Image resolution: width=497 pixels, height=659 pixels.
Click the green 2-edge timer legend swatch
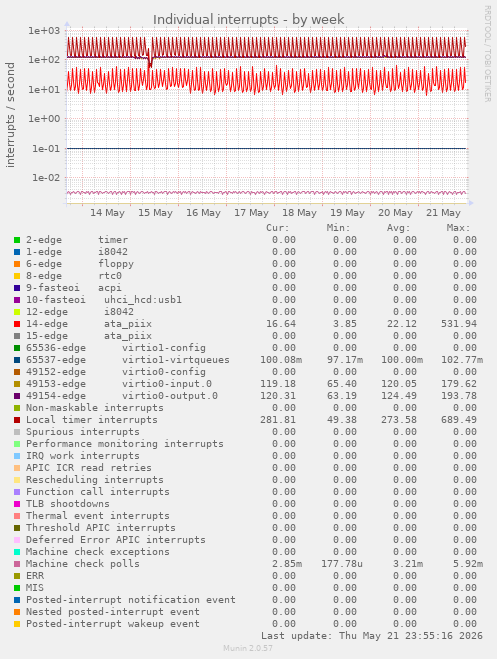17,240
